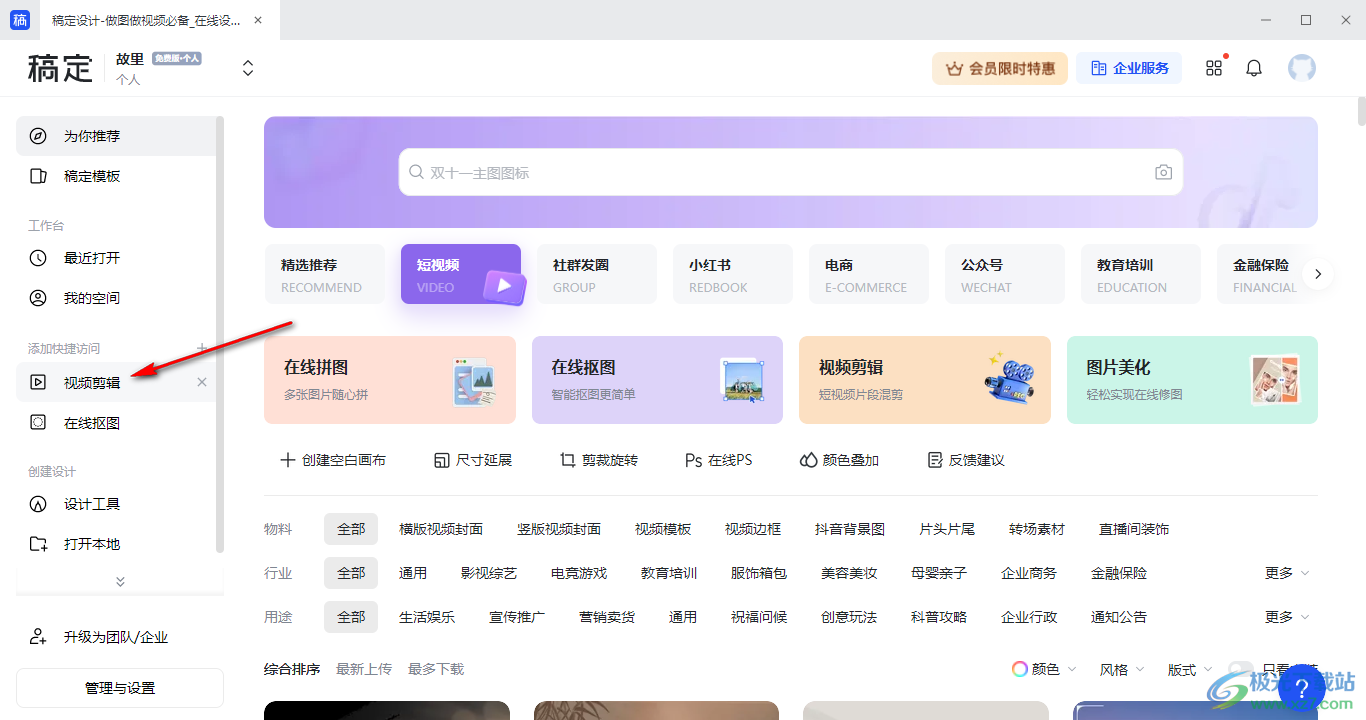Screen dimensions: 1366x720
Task: Switch to 社群发圈 category tab
Action: coord(597,274)
